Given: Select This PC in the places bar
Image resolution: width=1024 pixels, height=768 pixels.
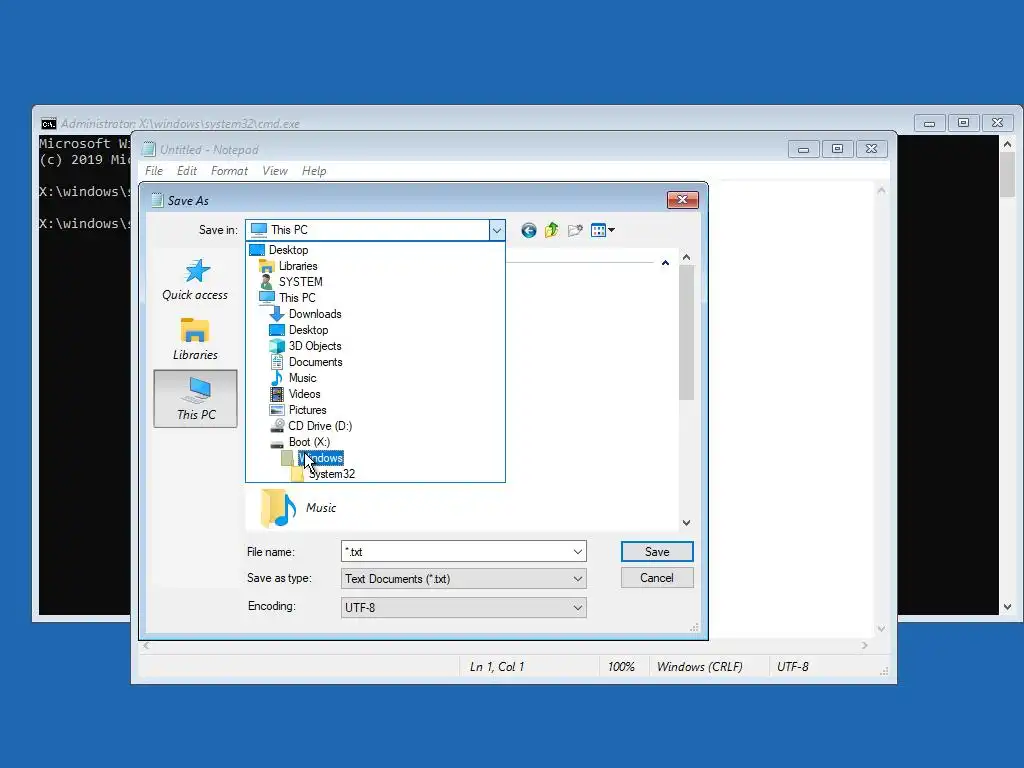Looking at the screenshot, I should (x=195, y=399).
